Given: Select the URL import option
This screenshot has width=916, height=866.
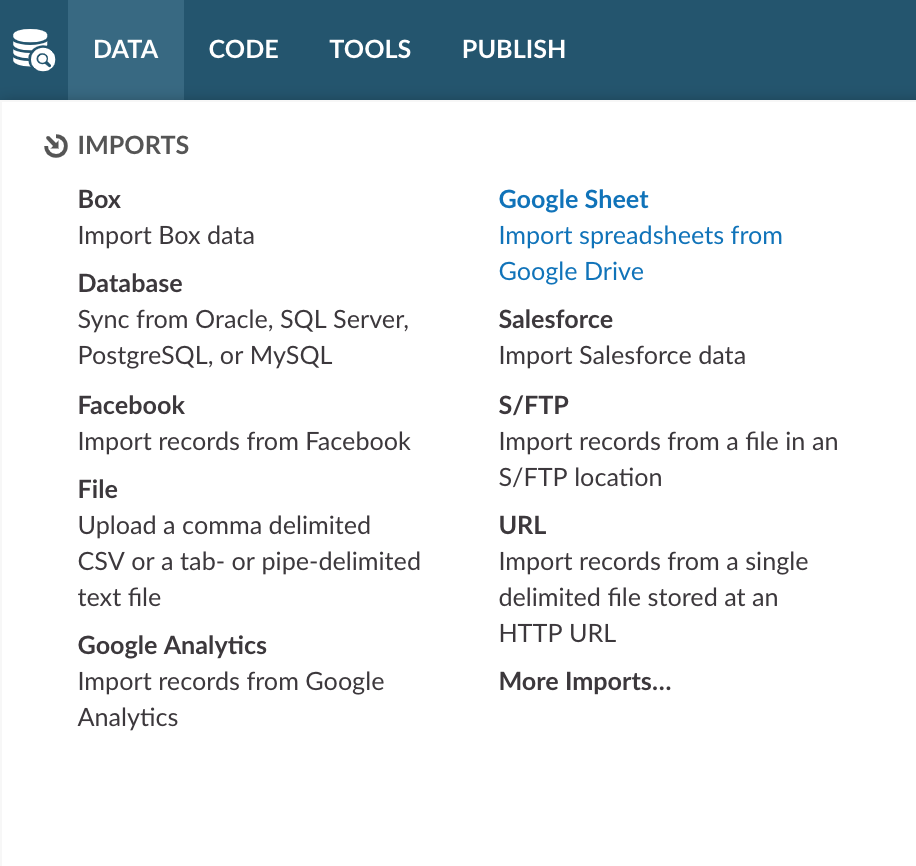Looking at the screenshot, I should (x=522, y=526).
